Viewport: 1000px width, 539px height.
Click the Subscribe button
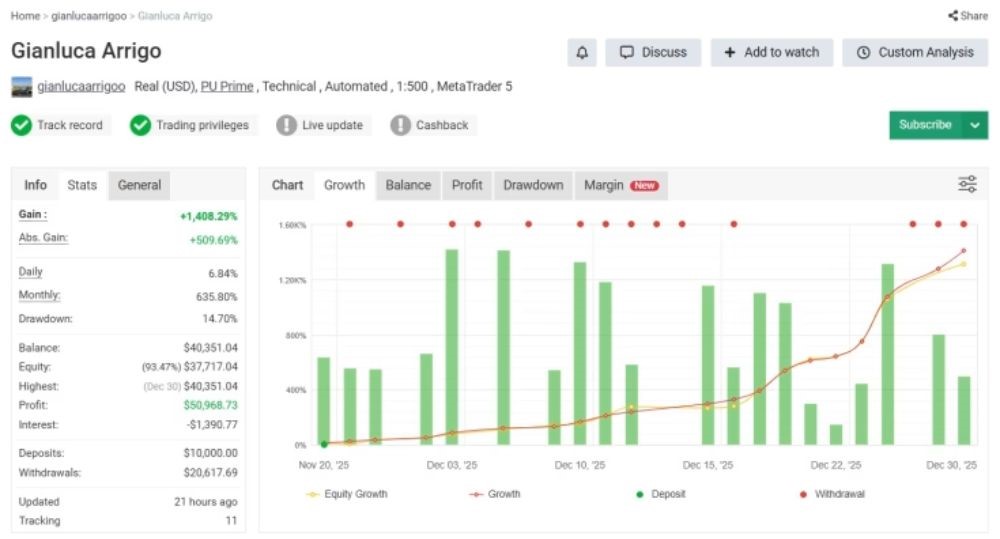pos(925,125)
